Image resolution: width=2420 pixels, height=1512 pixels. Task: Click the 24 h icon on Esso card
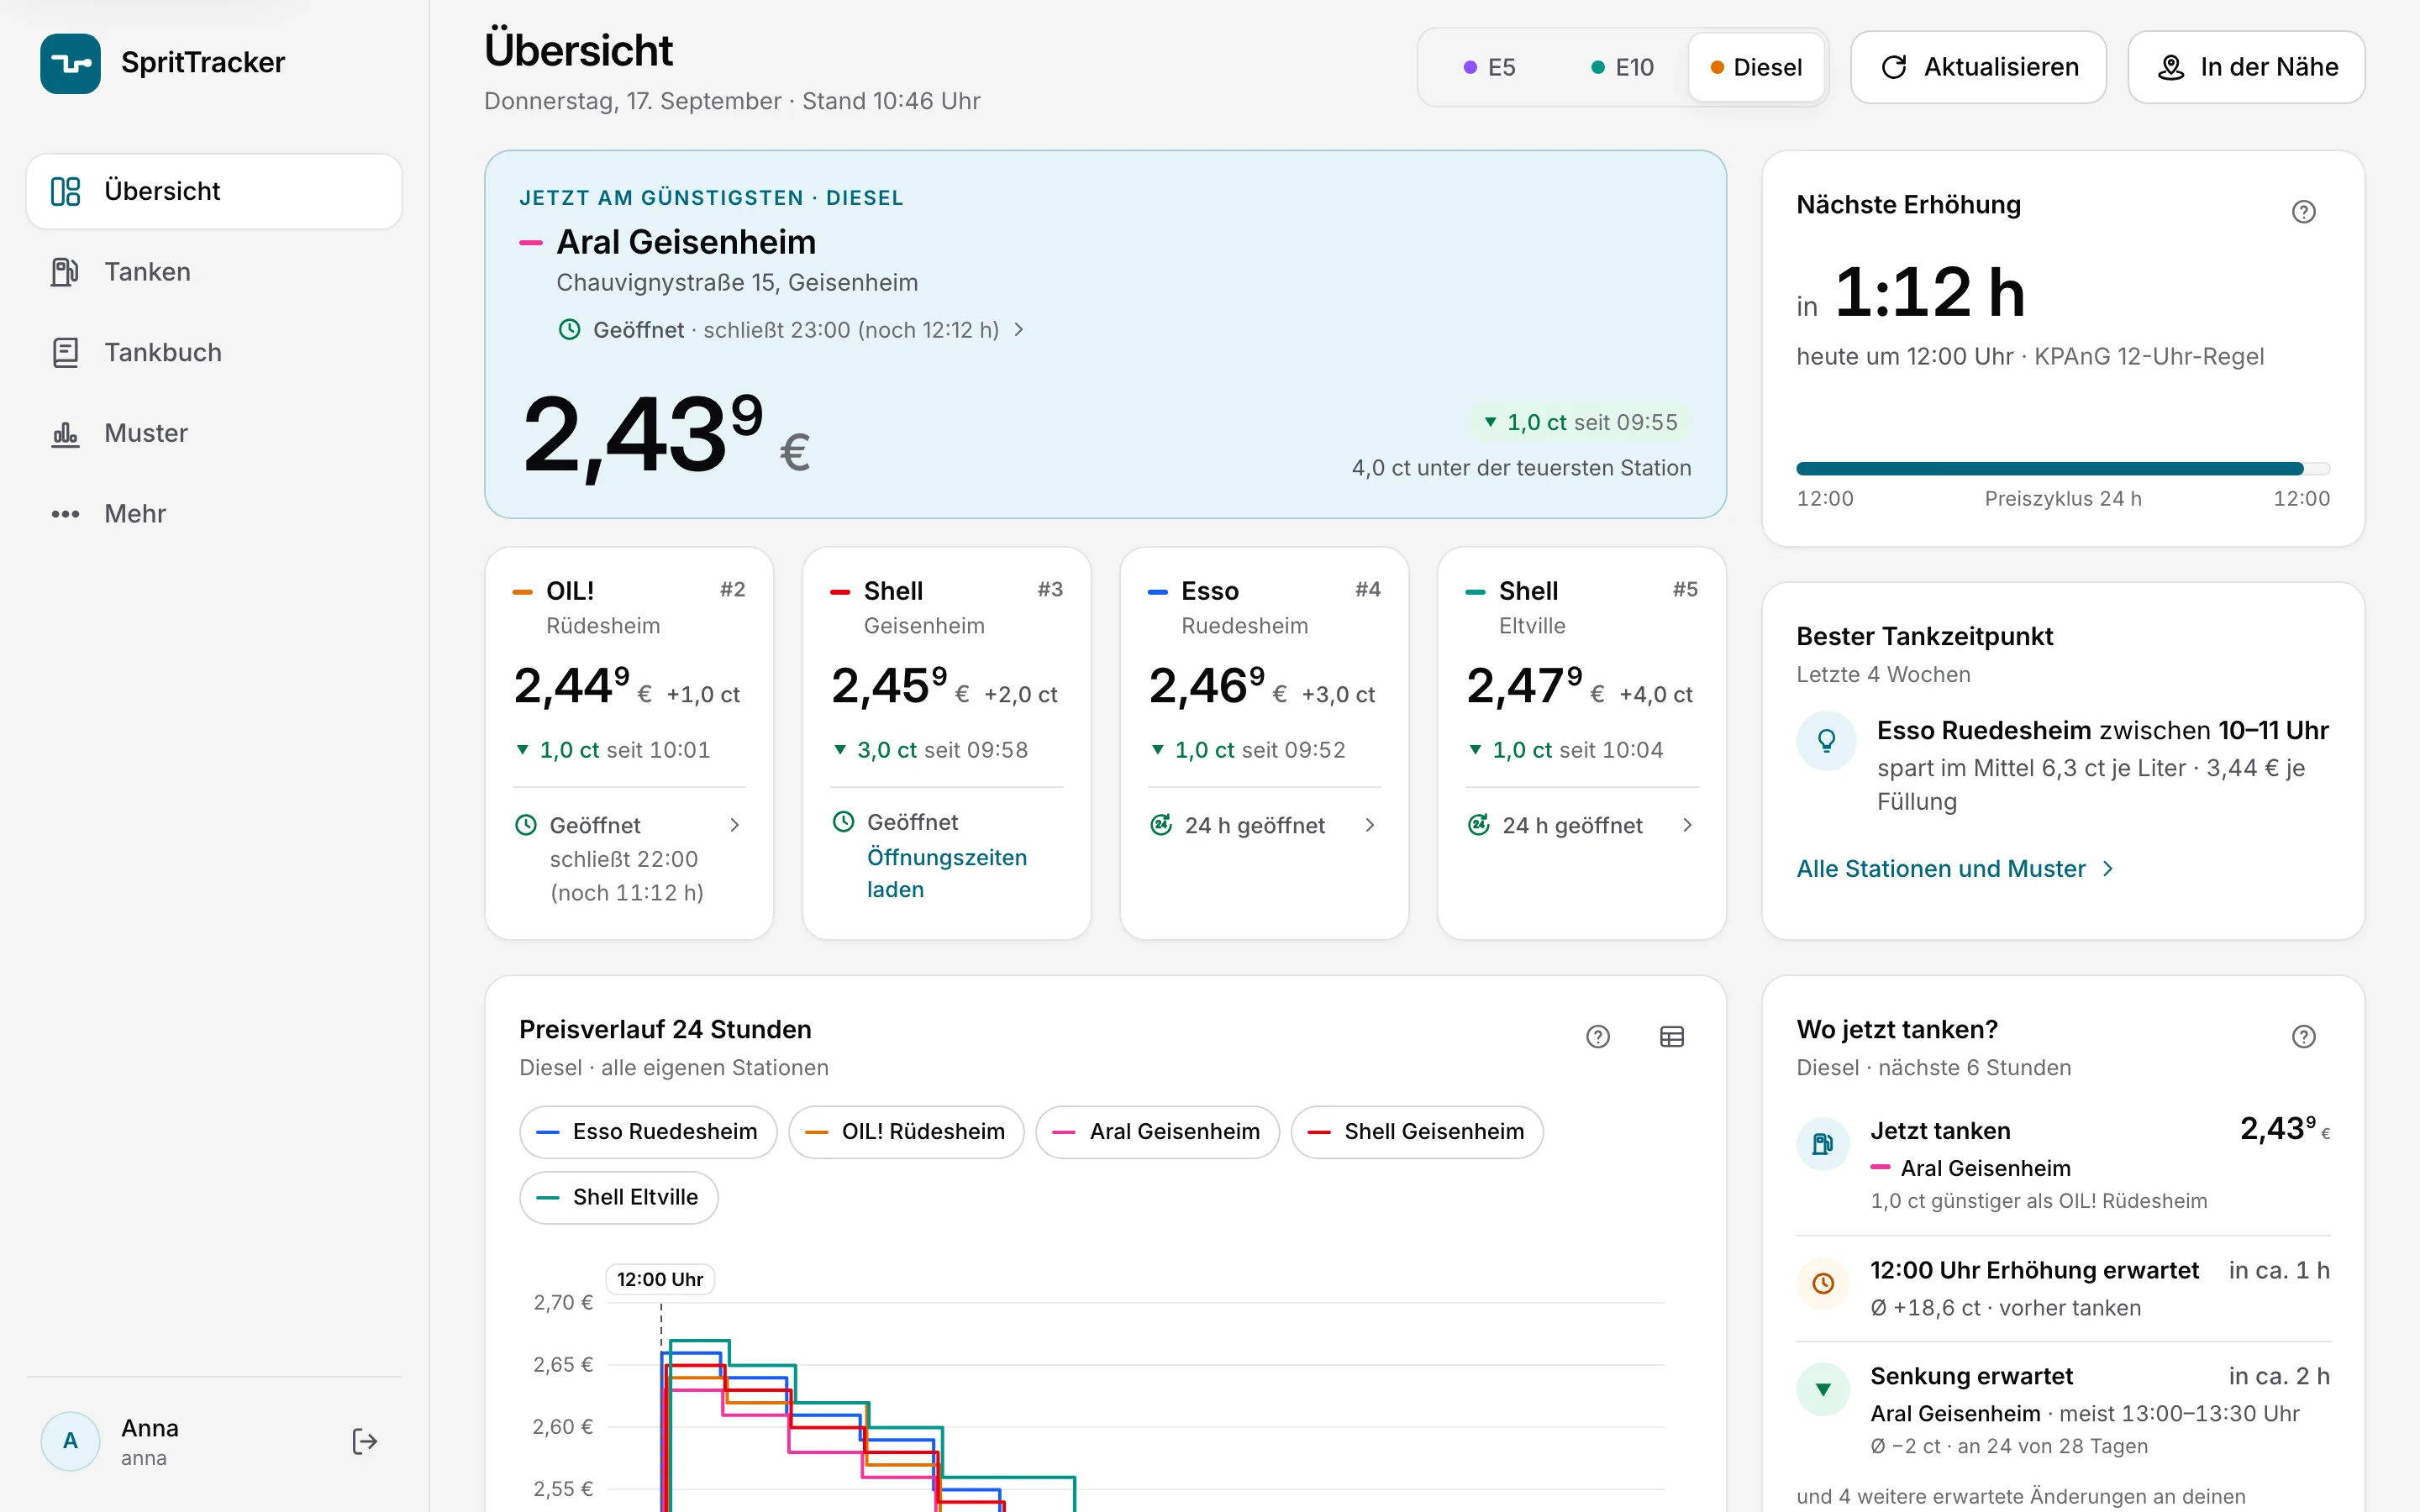pyautogui.click(x=1161, y=825)
